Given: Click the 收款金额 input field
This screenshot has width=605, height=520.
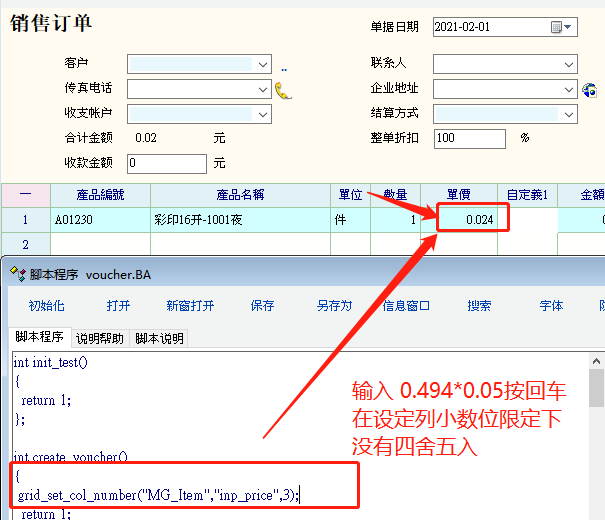Looking at the screenshot, I should coord(166,163).
